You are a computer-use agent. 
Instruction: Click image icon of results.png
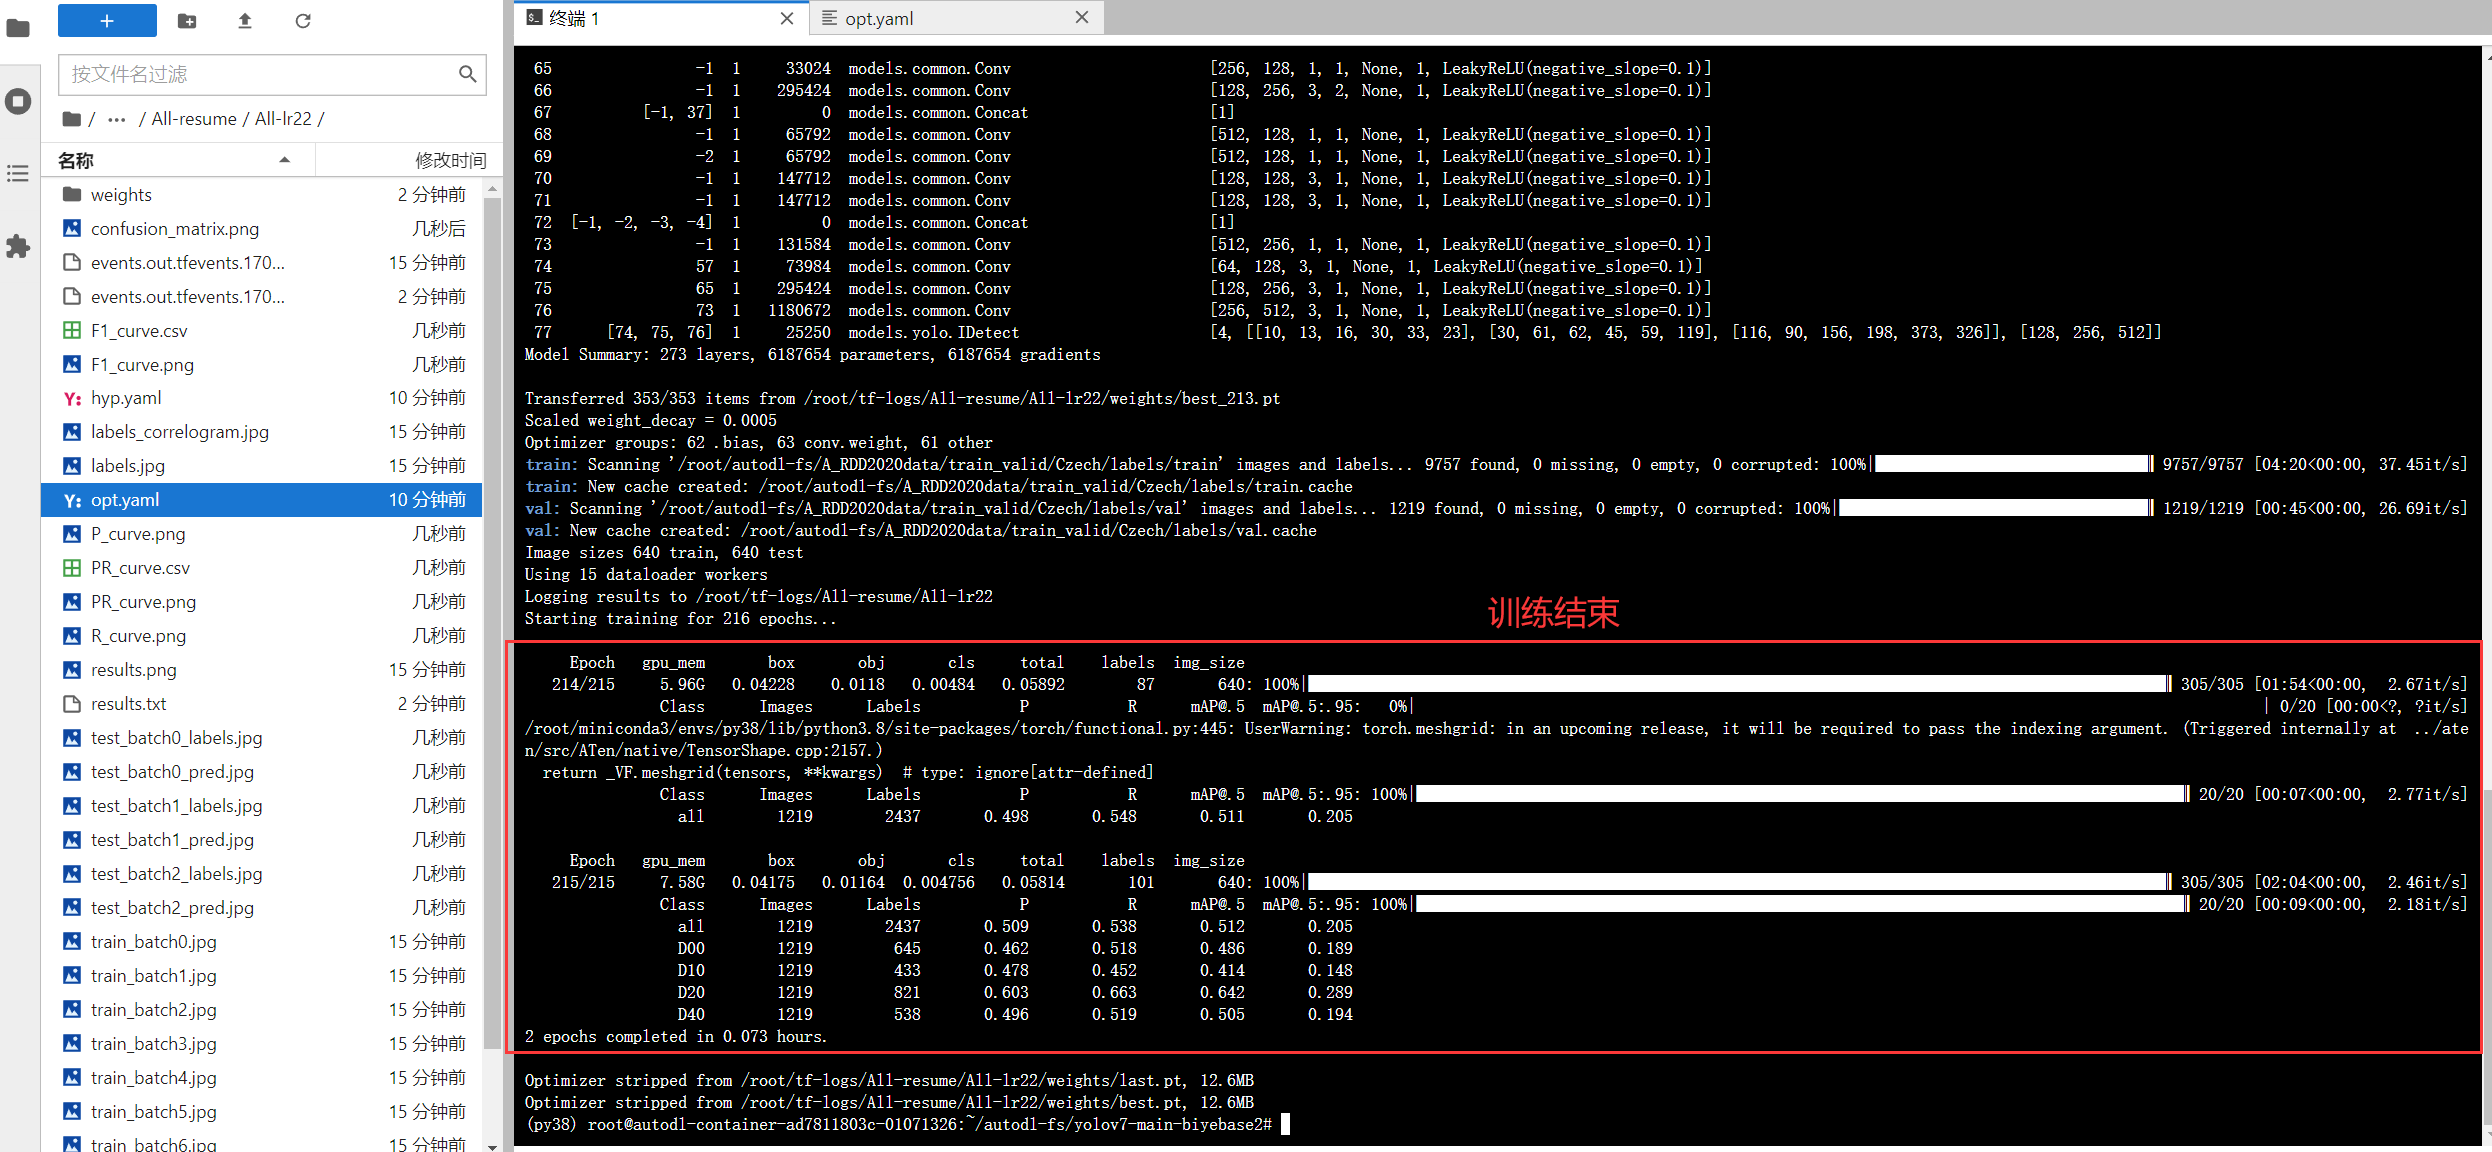72,670
